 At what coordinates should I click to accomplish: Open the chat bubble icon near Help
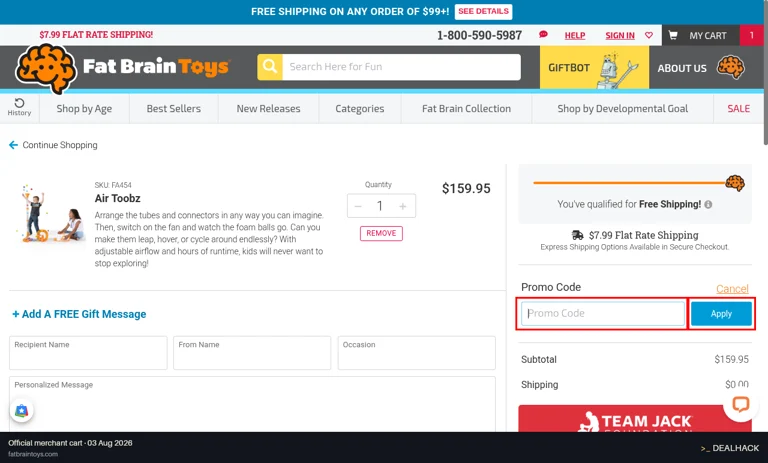point(543,35)
